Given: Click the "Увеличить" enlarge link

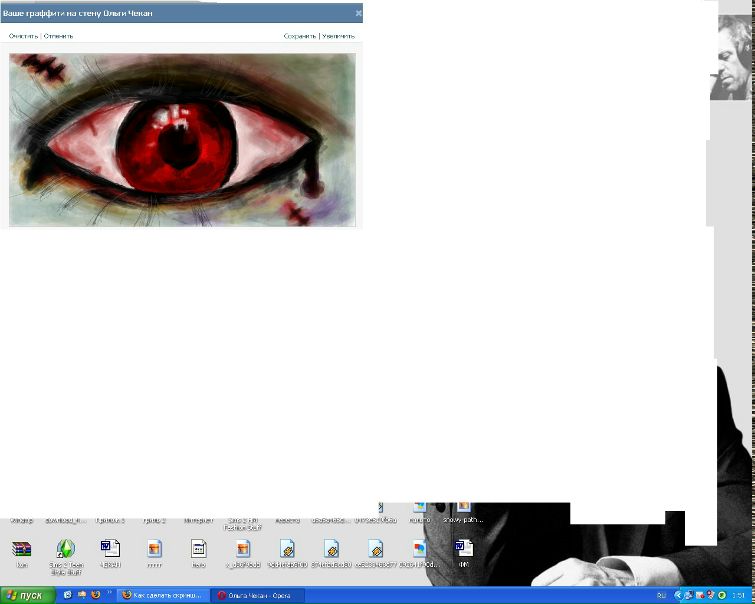Looking at the screenshot, I should pyautogui.click(x=338, y=36).
